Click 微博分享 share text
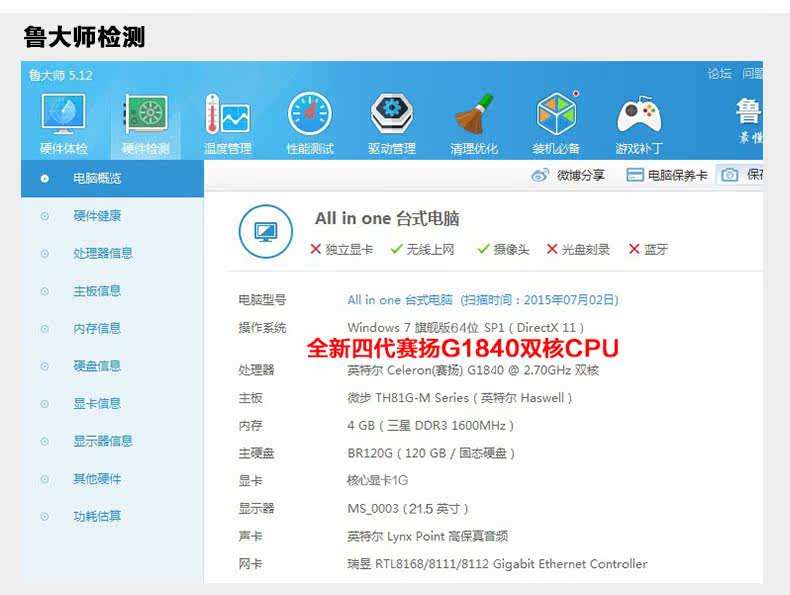The width and height of the screenshot is (790, 595). pos(580,175)
